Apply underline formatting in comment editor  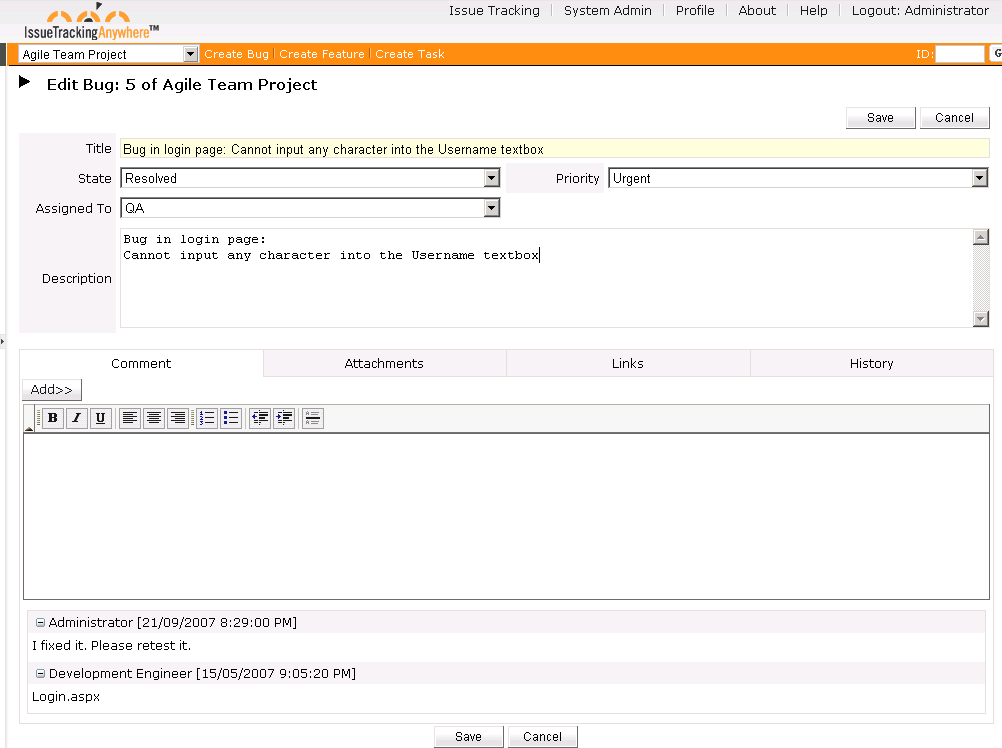(101, 418)
